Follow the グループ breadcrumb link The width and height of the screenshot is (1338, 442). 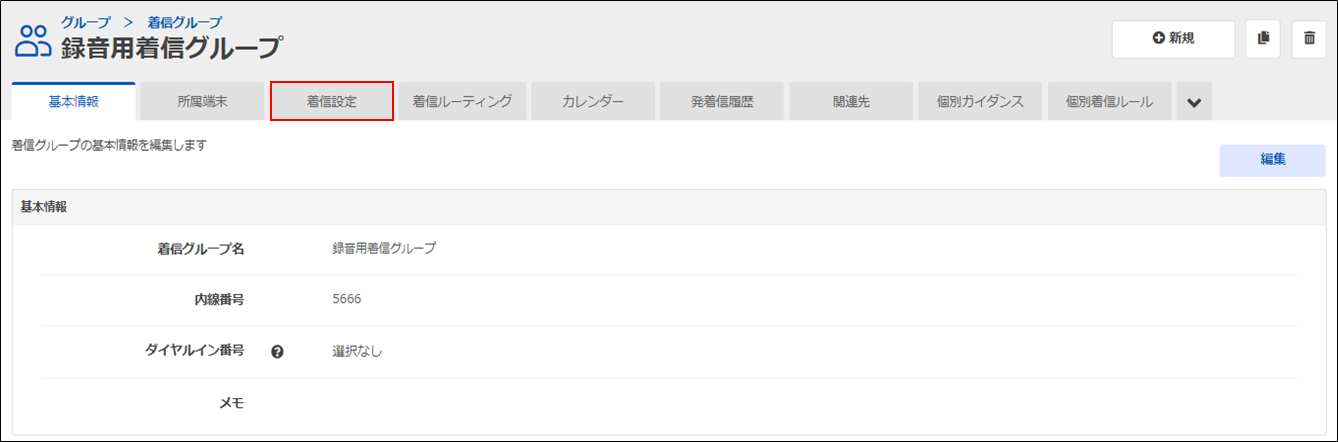[86, 22]
